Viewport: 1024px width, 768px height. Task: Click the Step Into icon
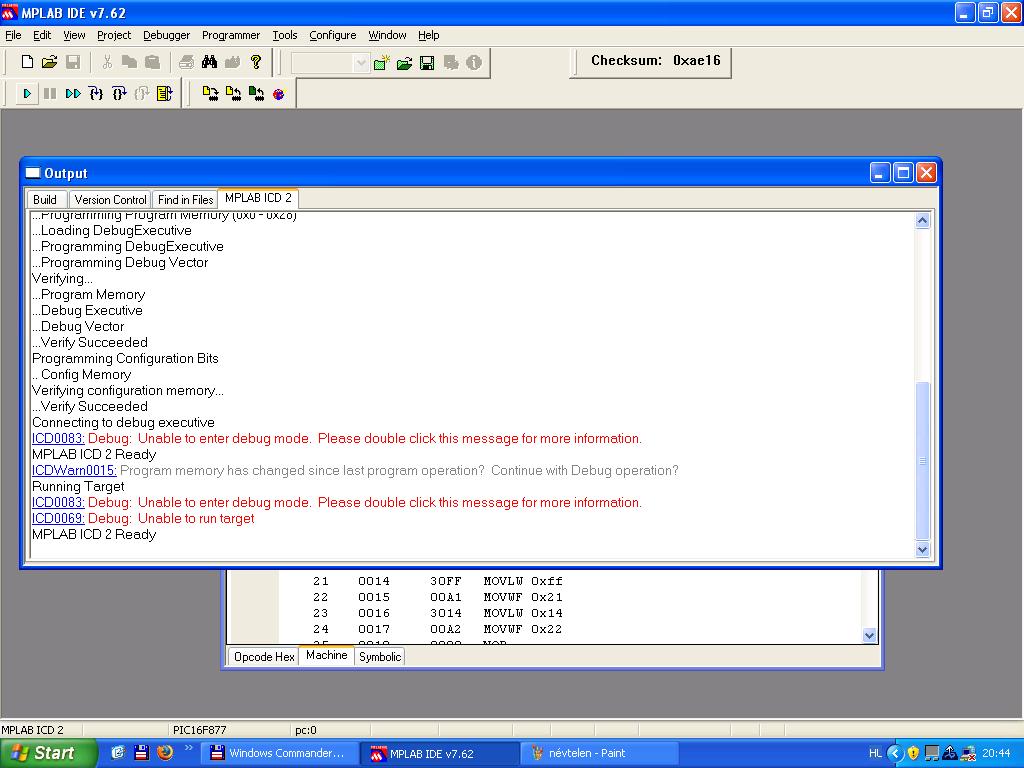point(96,94)
